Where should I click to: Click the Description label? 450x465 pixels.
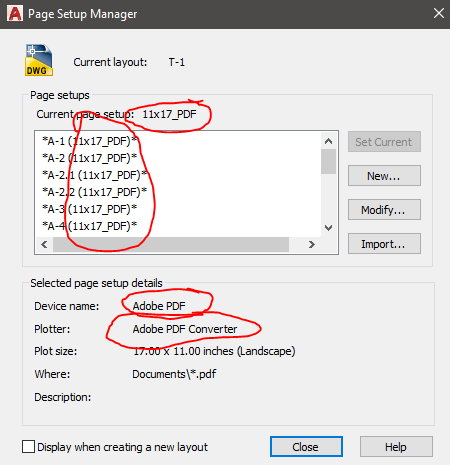[x=63, y=397]
